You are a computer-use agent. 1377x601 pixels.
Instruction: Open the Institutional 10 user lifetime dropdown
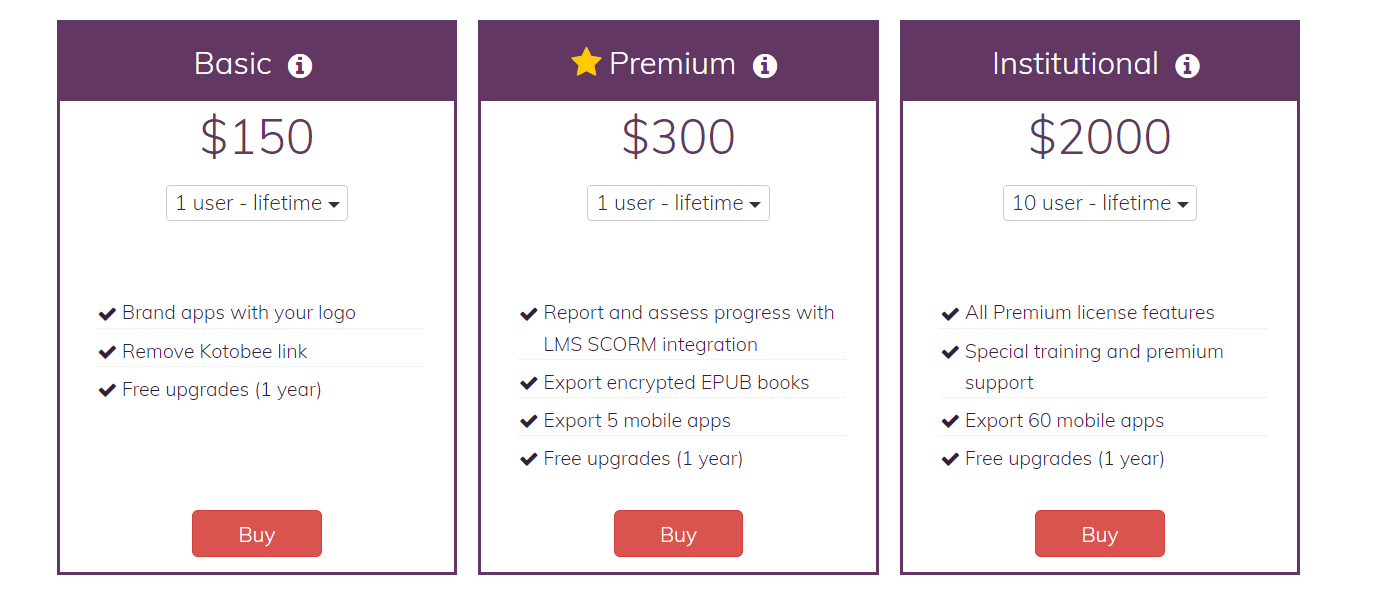point(1099,203)
